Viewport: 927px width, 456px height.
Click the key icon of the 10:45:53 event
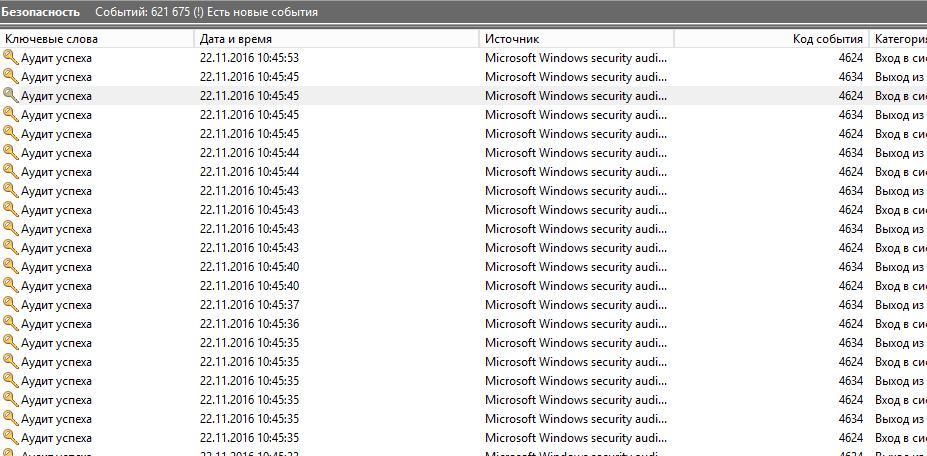pos(11,58)
